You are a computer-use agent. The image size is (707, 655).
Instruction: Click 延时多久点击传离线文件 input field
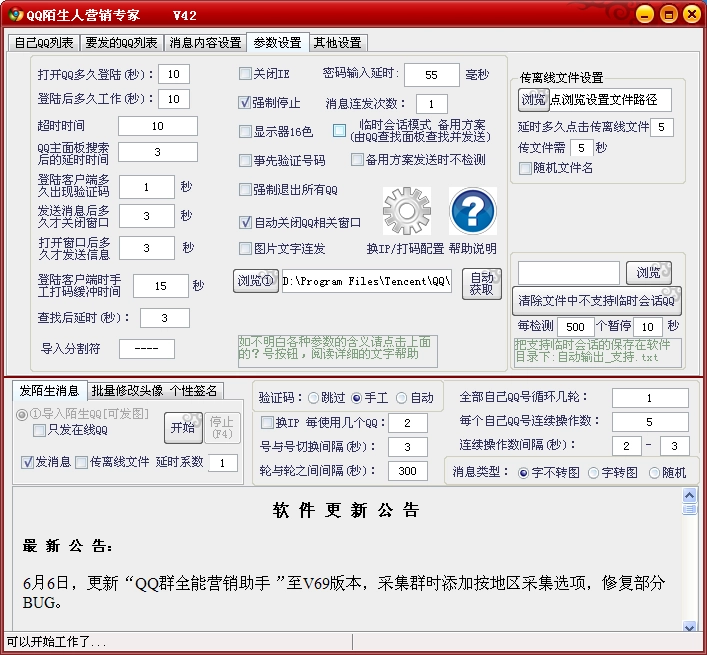(x=662, y=127)
